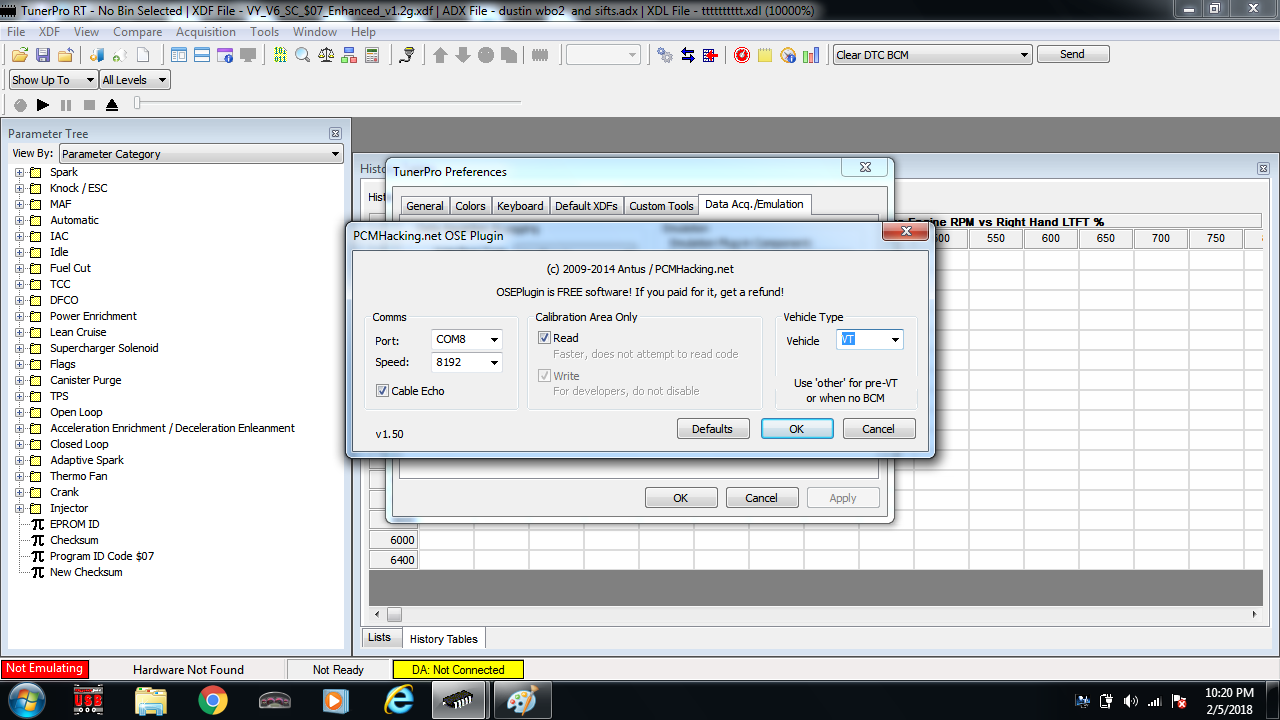This screenshot has height=720, width=1280.
Task: Click the magnifying glass search icon
Action: pos(303,55)
